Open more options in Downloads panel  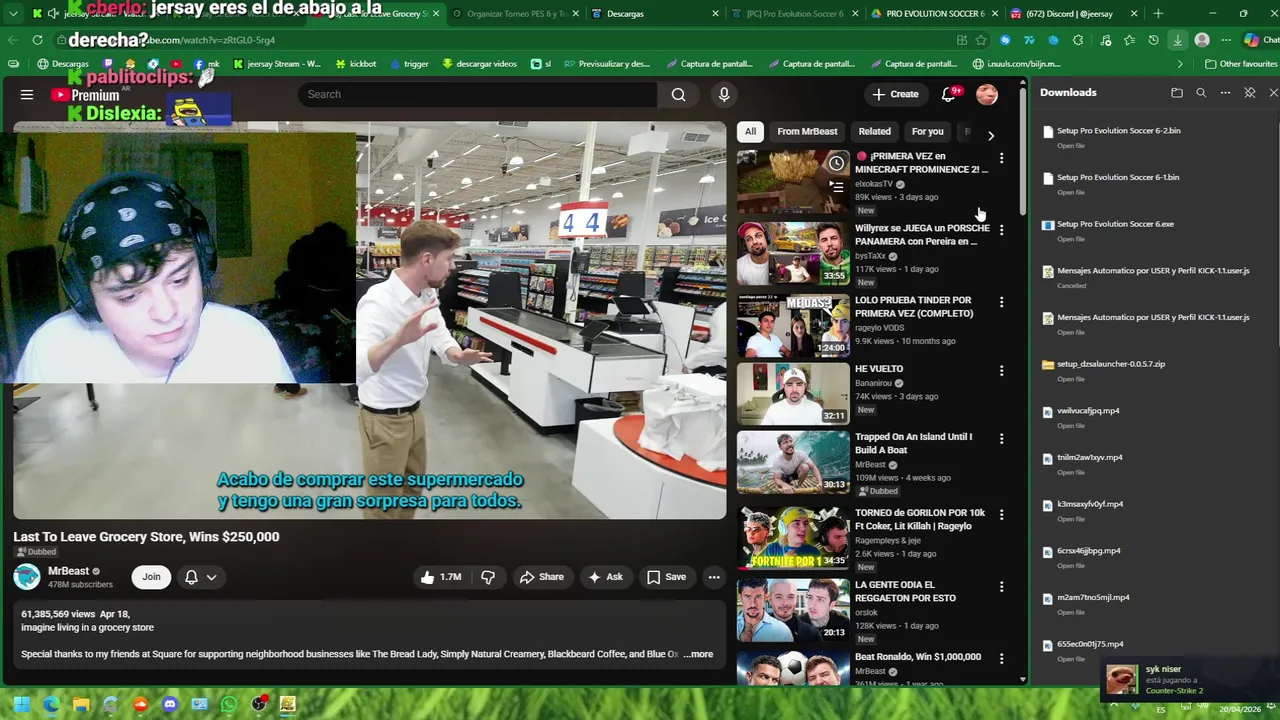pos(1225,93)
